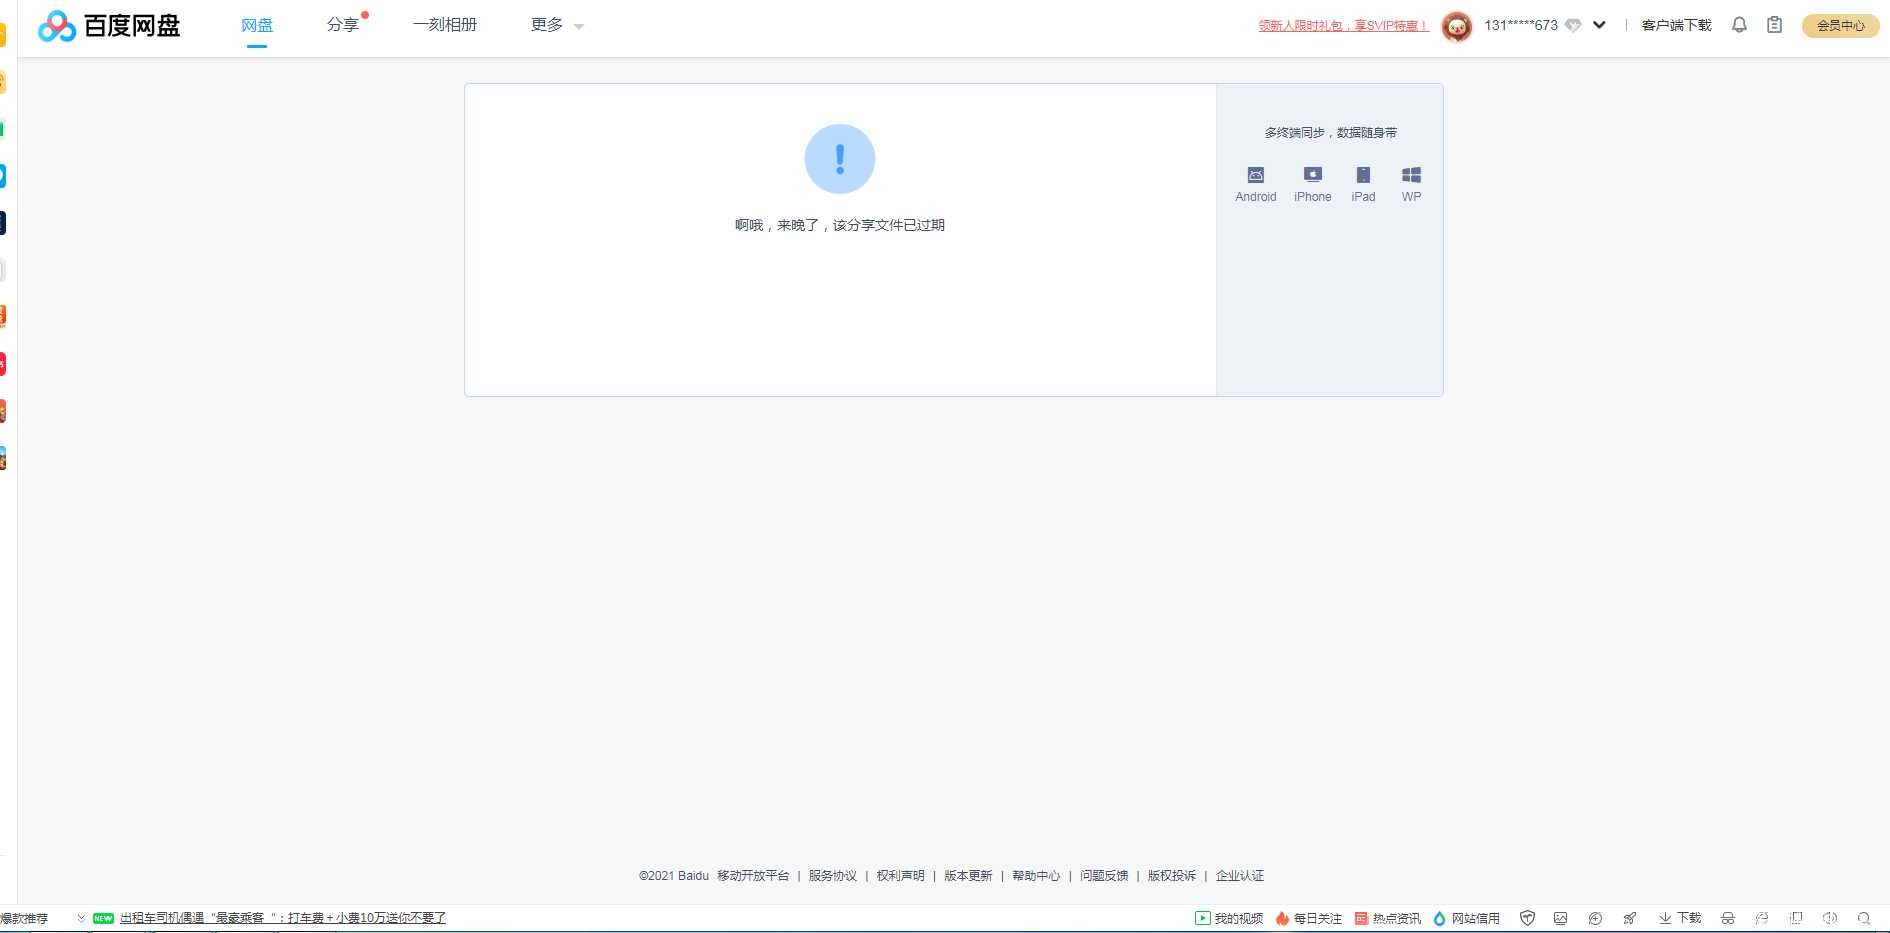Image resolution: width=1890 pixels, height=933 pixels.
Task: Open the 客户端下载 link
Action: point(1676,25)
